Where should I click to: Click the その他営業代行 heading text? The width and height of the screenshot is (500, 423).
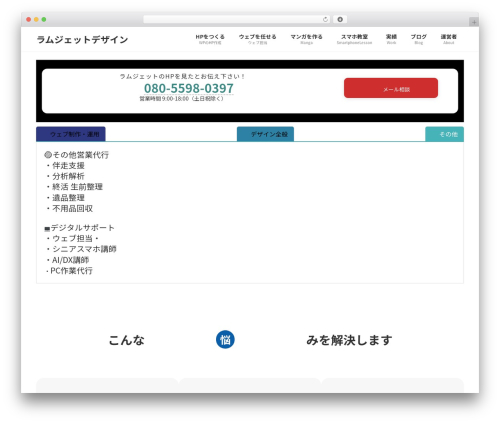pos(77,155)
